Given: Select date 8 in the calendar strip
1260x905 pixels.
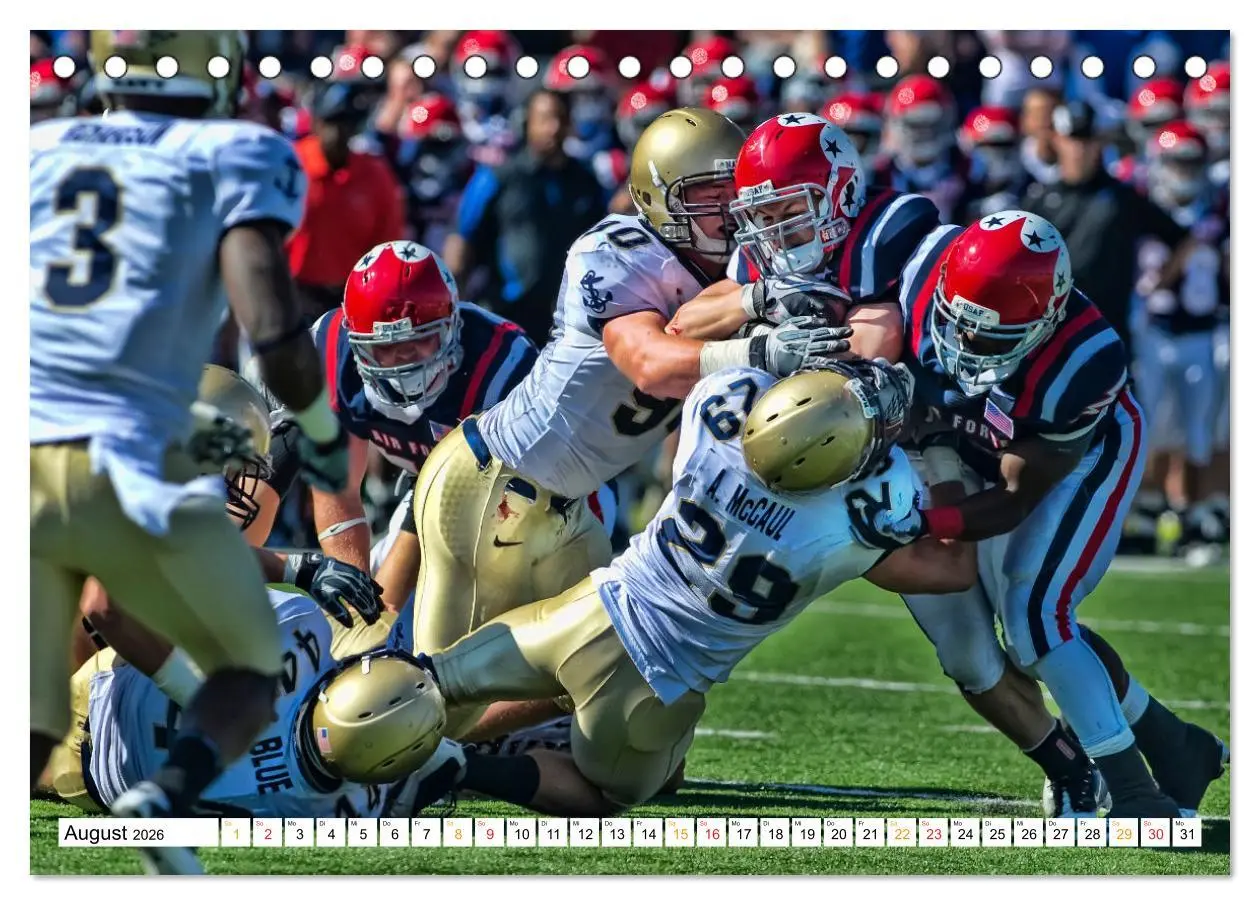Looking at the screenshot, I should point(457,833).
